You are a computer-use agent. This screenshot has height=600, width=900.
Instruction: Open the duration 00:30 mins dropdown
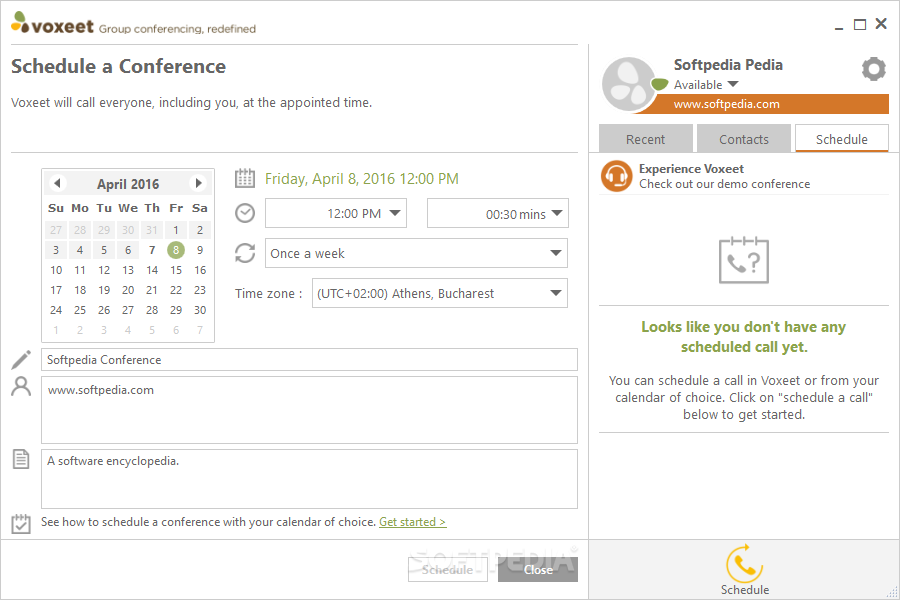pyautogui.click(x=498, y=214)
